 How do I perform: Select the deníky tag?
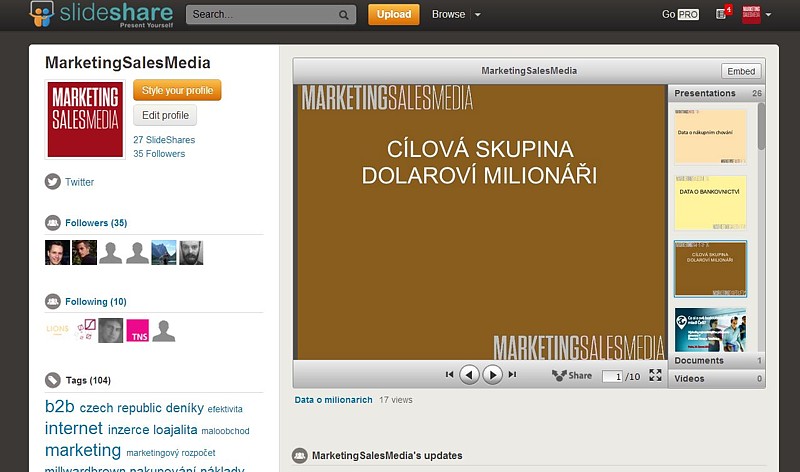tap(185, 408)
